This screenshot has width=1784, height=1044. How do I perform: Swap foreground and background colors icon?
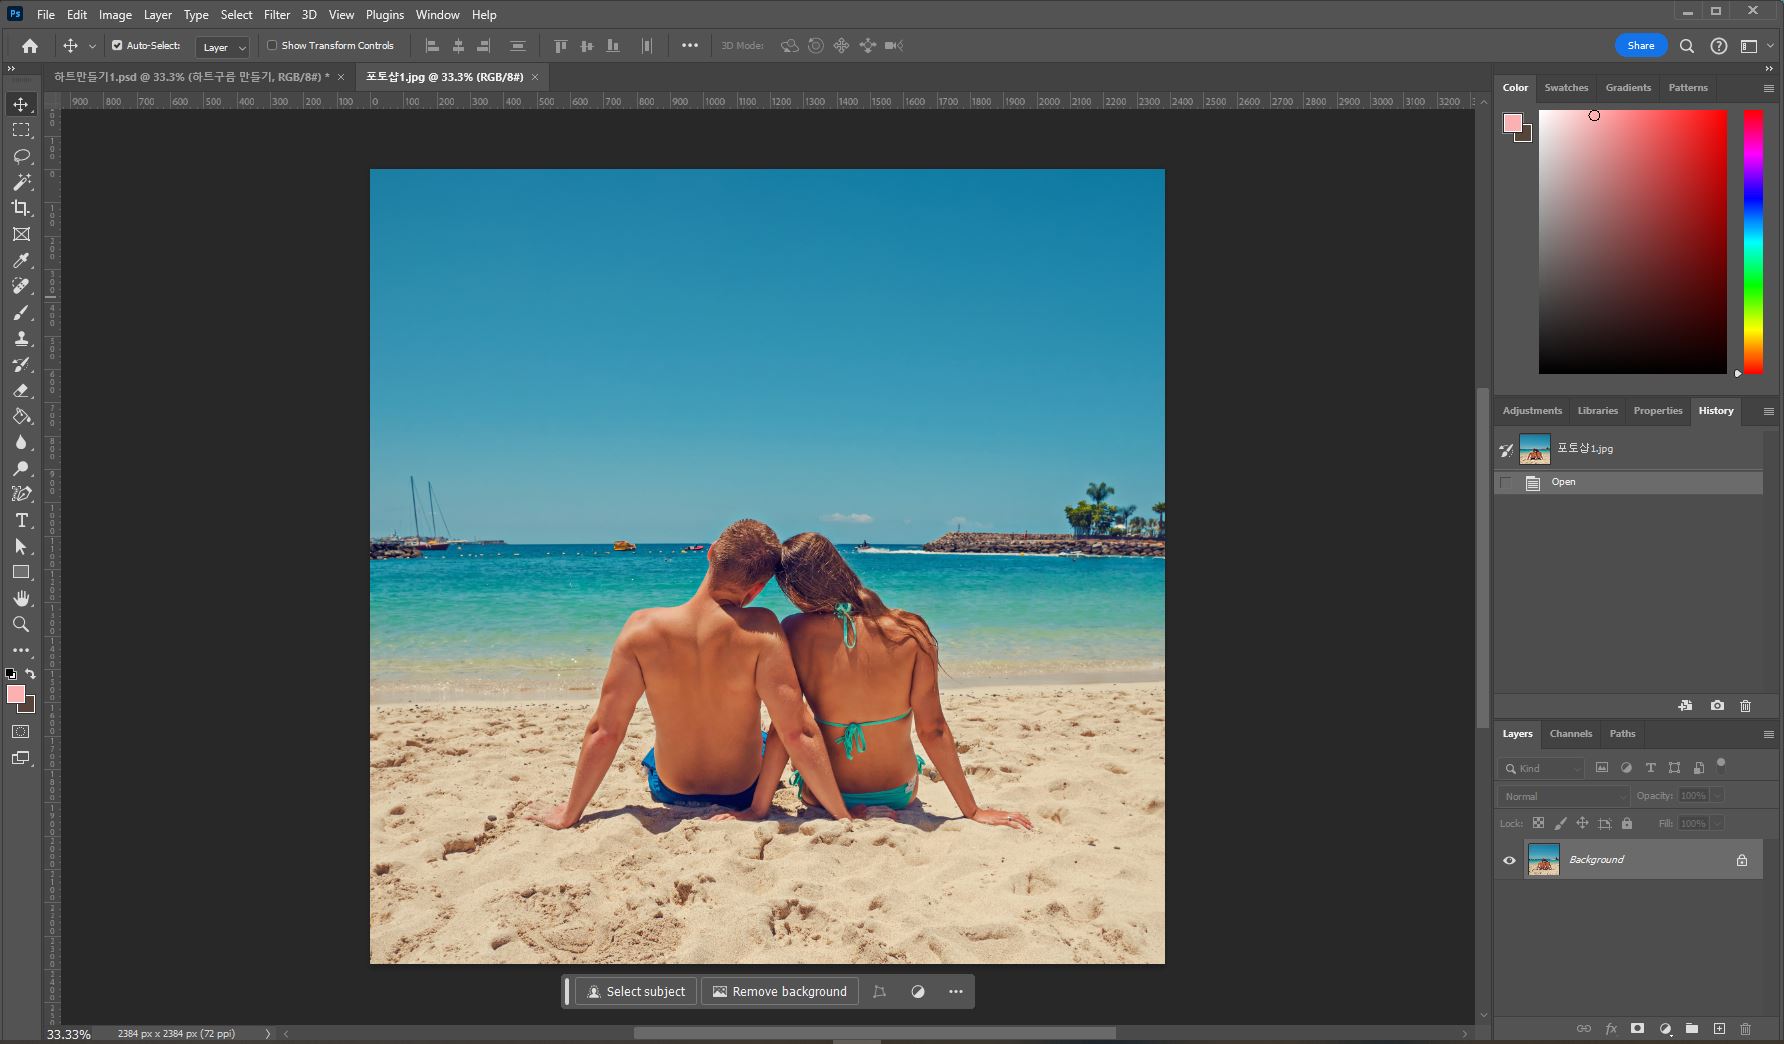[x=30, y=673]
